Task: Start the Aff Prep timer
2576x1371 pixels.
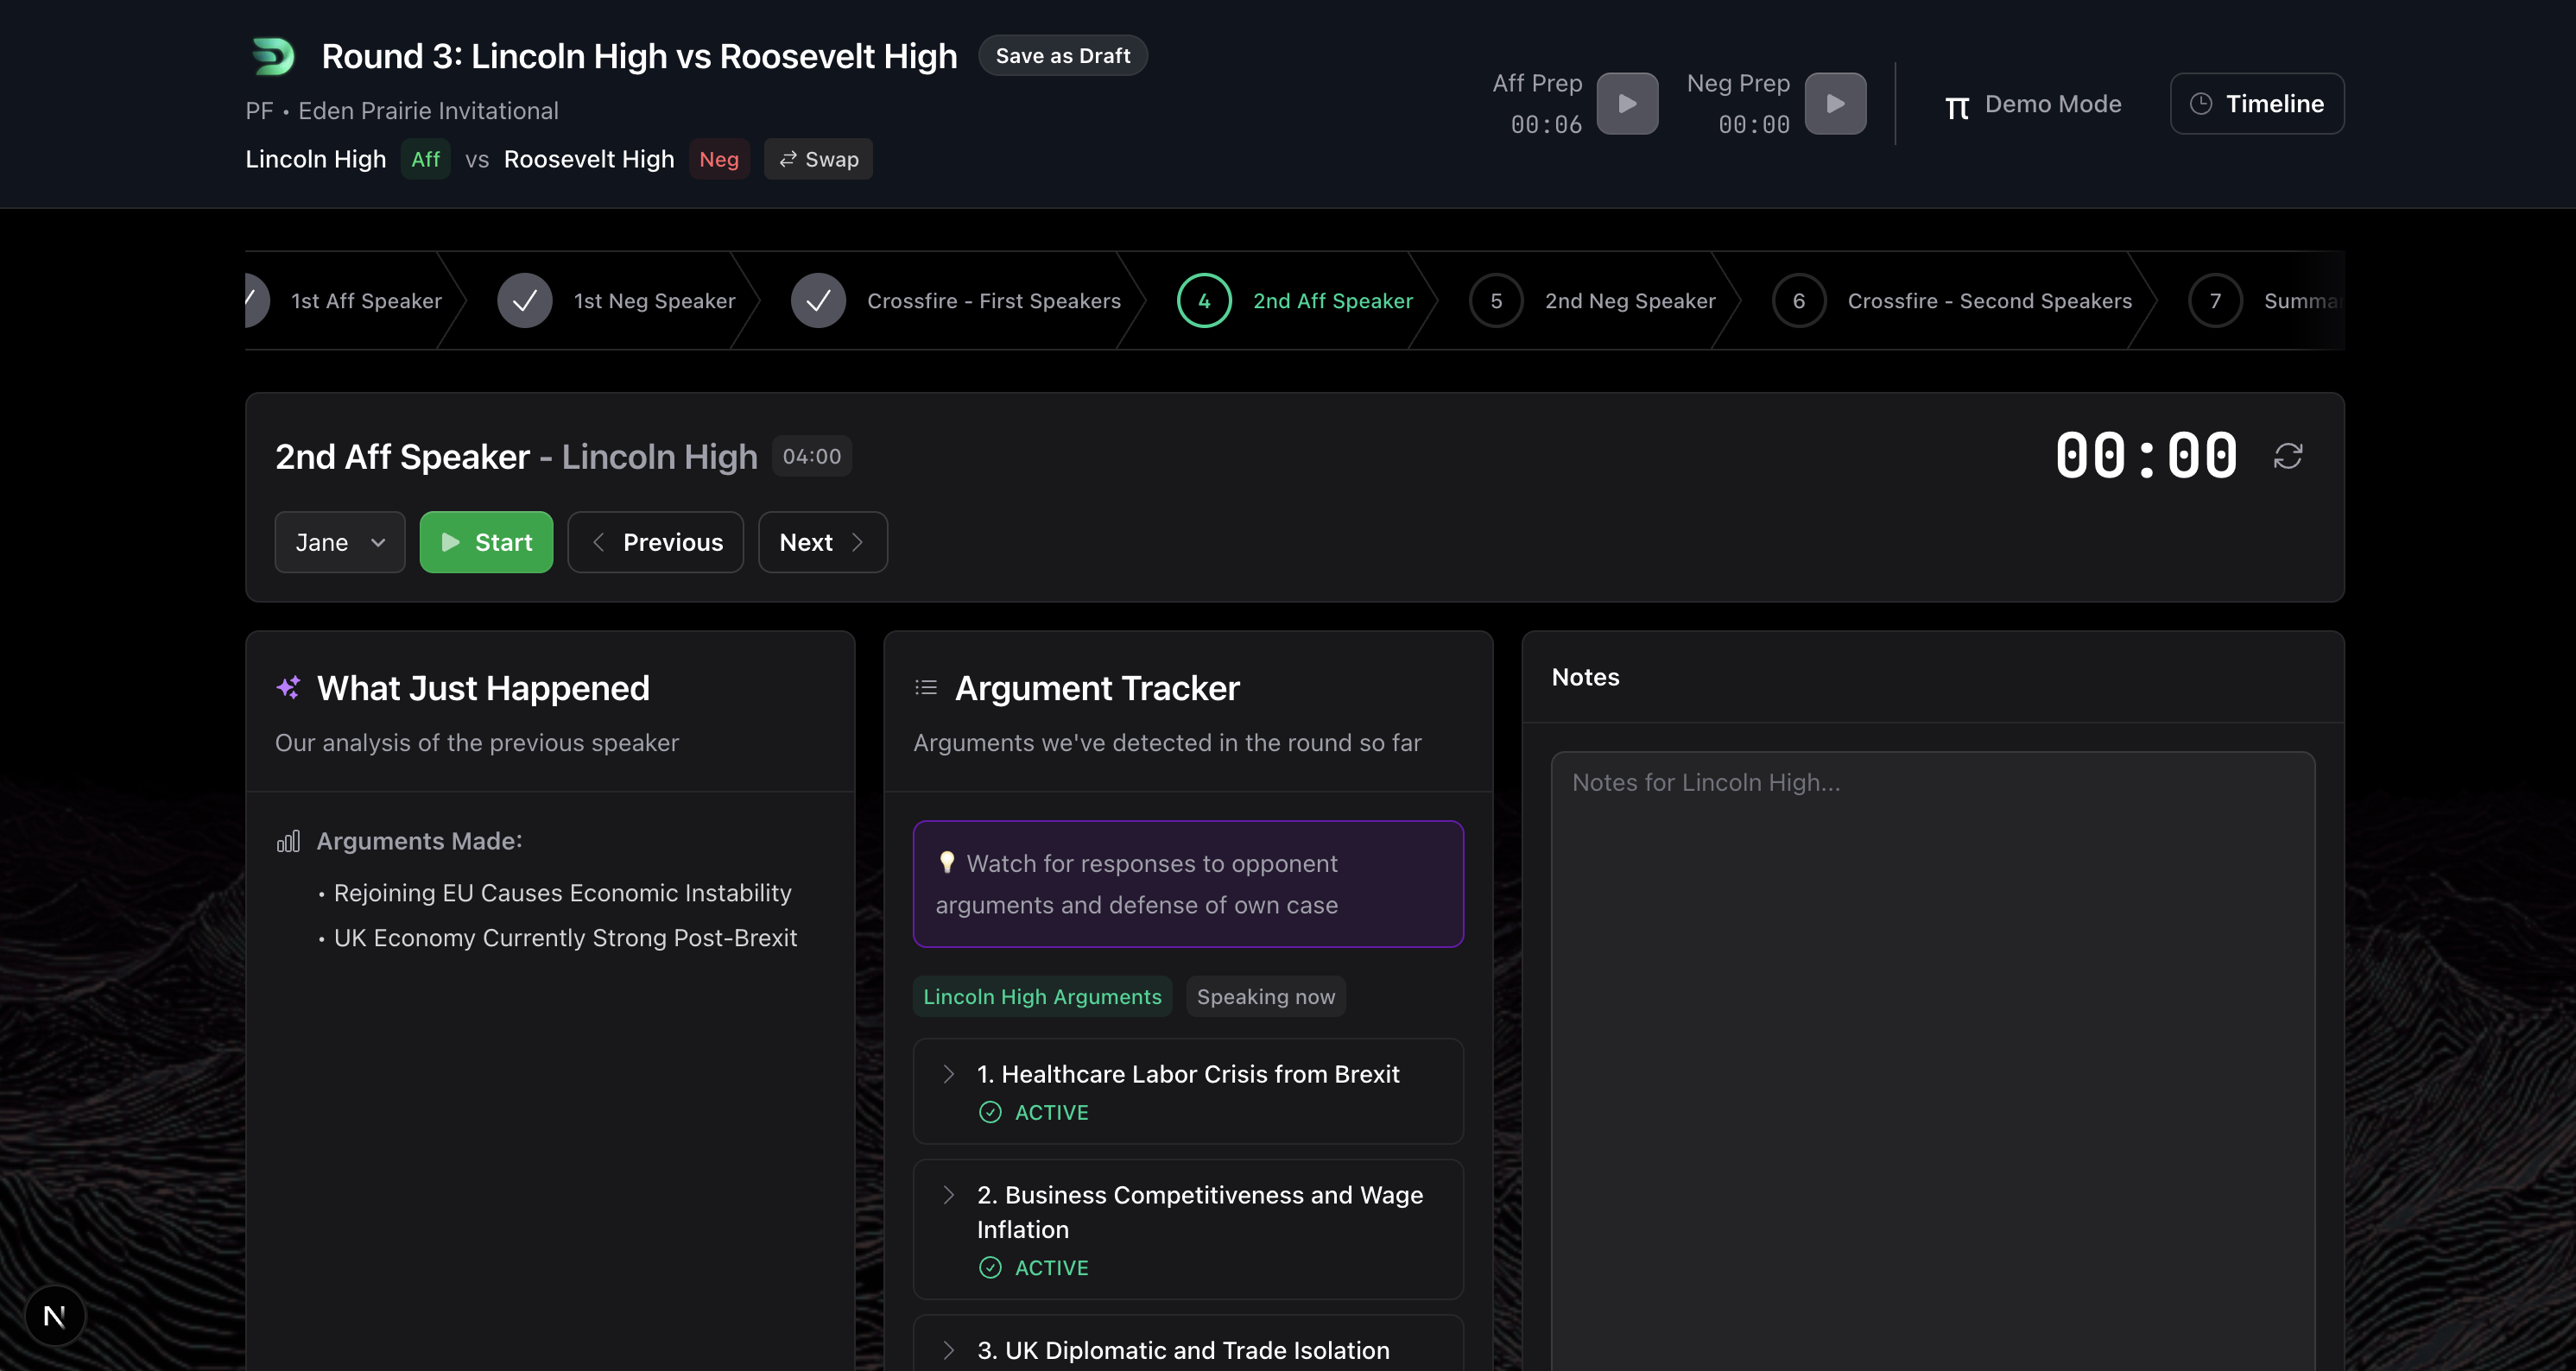Action: pos(1626,103)
